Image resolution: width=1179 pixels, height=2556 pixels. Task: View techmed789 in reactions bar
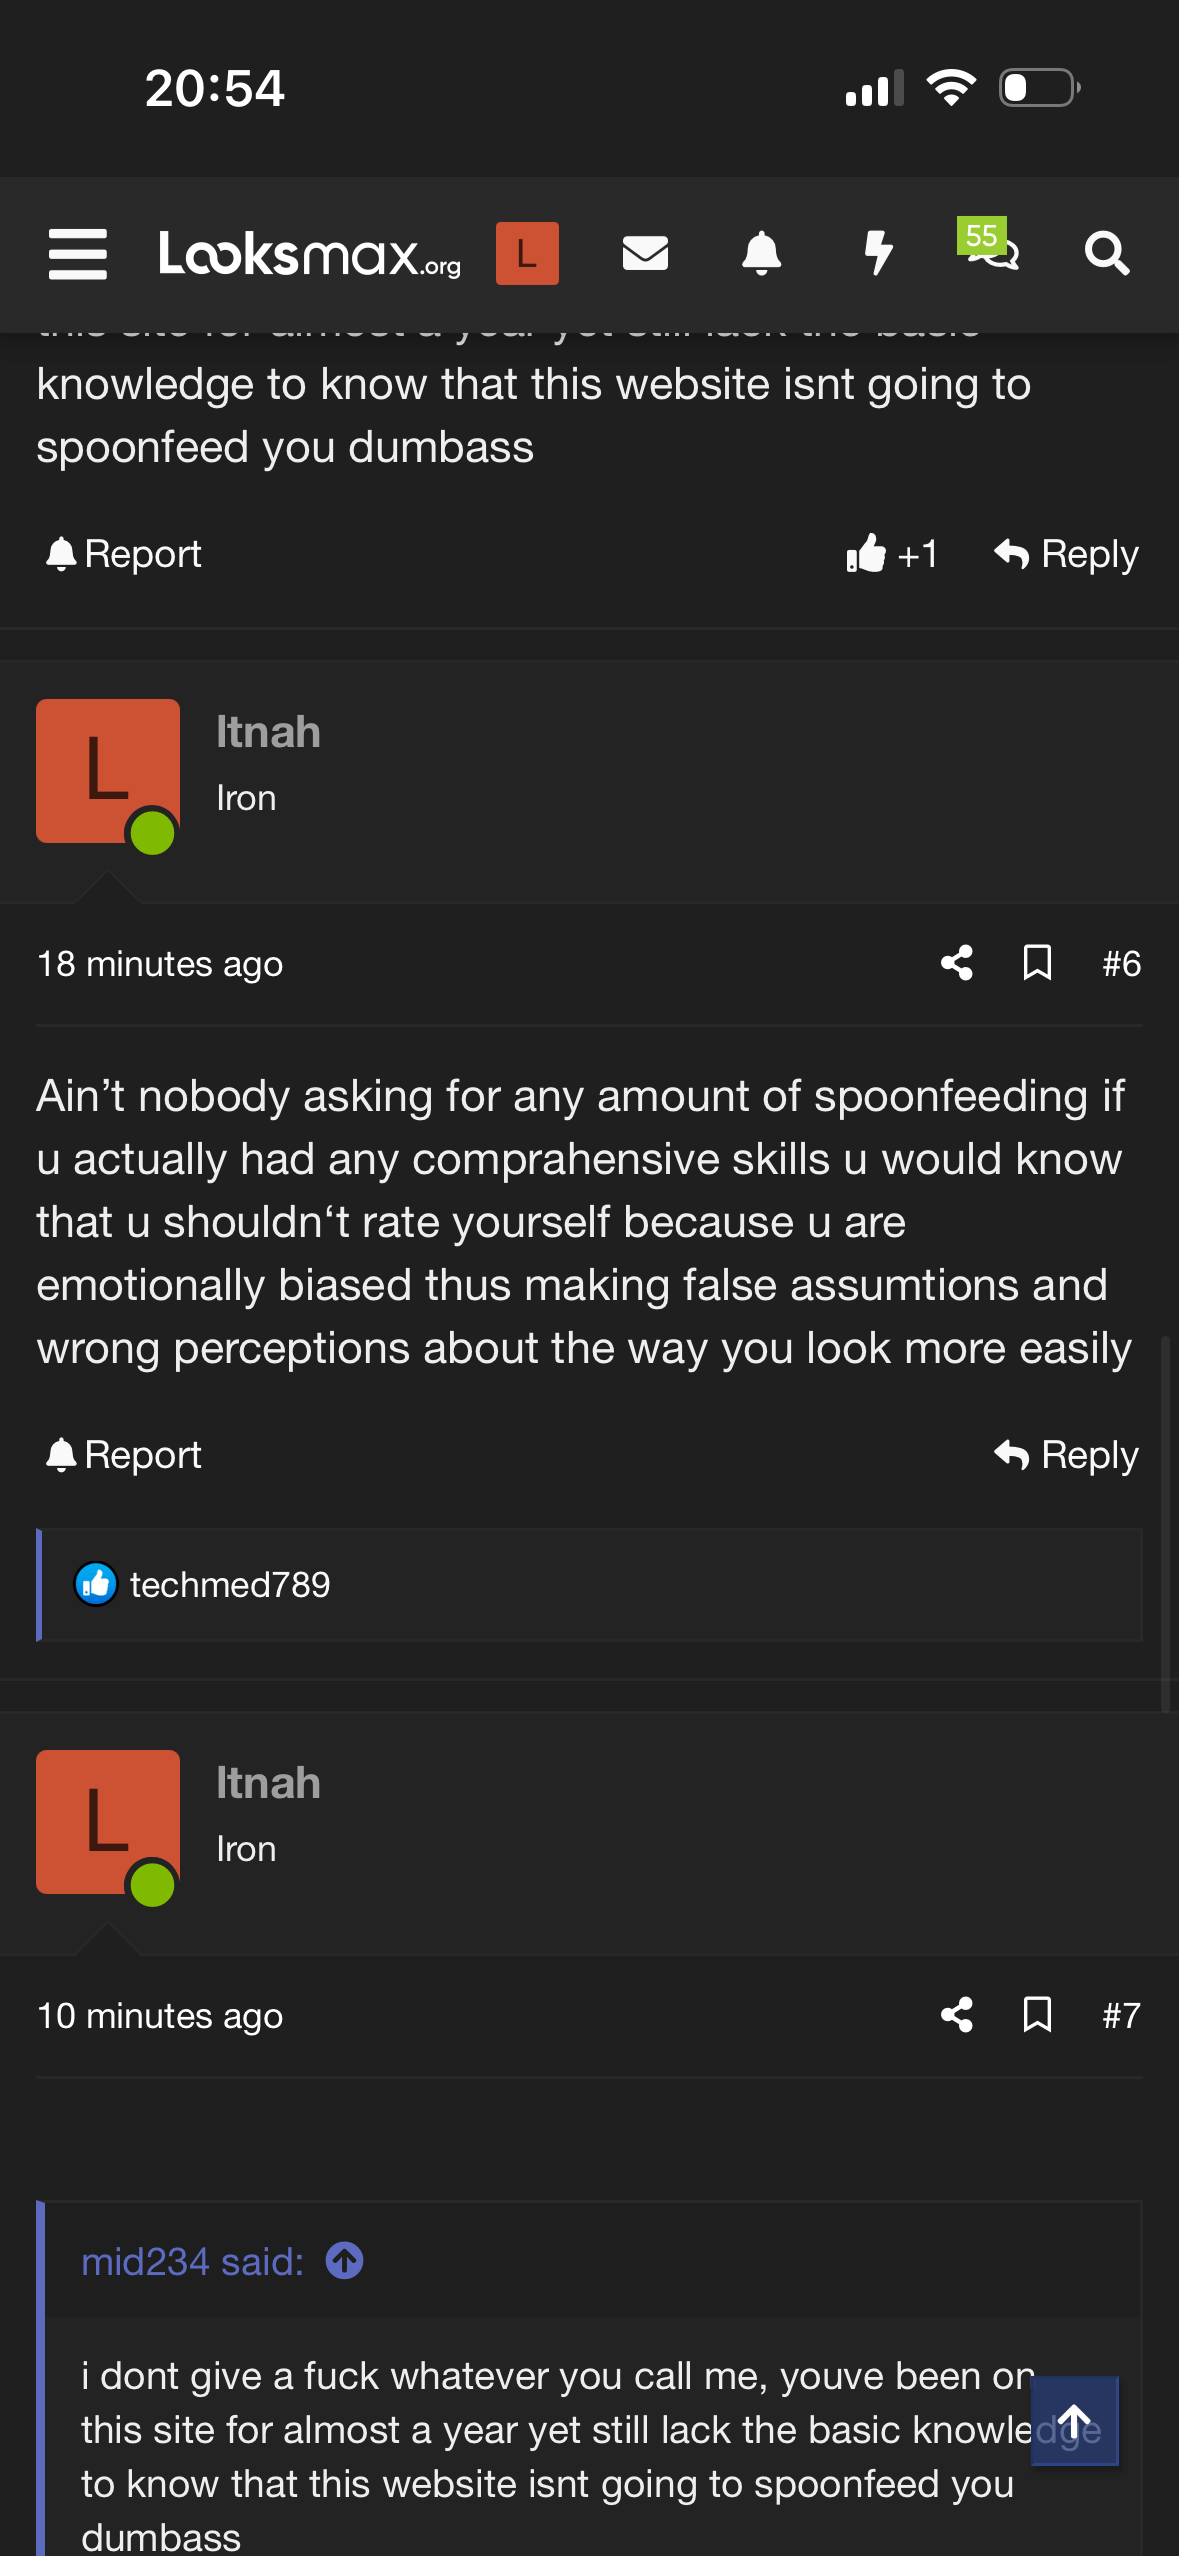click(230, 1585)
